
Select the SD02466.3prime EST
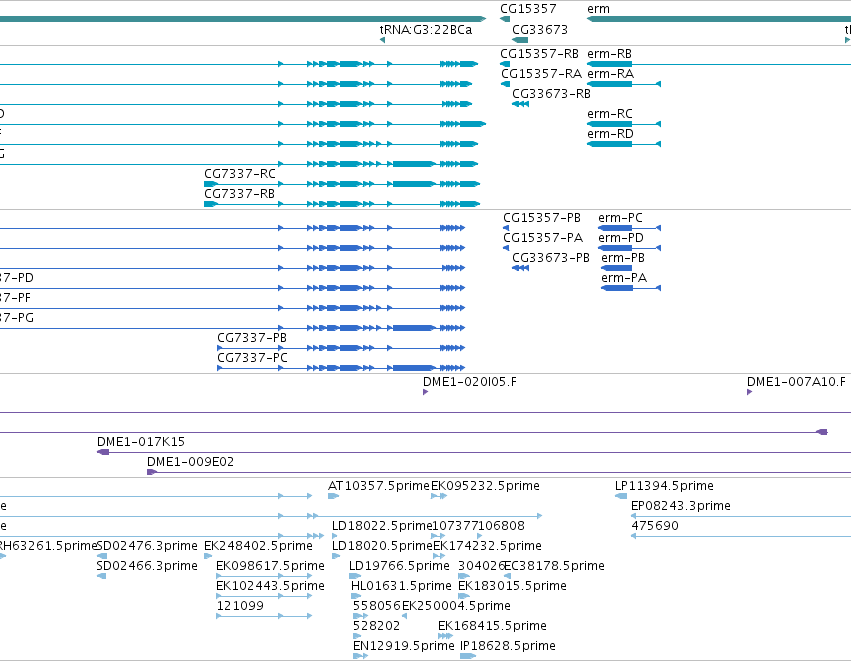[101, 576]
